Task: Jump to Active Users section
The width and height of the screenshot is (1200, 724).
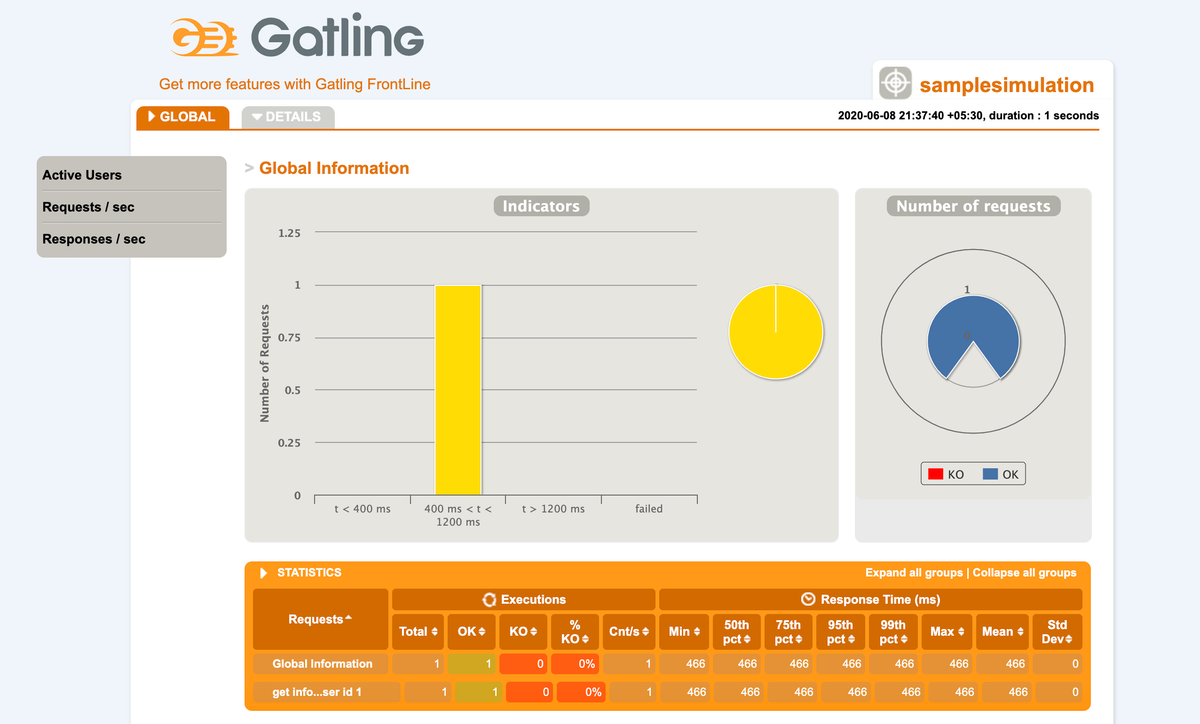Action: 82,175
